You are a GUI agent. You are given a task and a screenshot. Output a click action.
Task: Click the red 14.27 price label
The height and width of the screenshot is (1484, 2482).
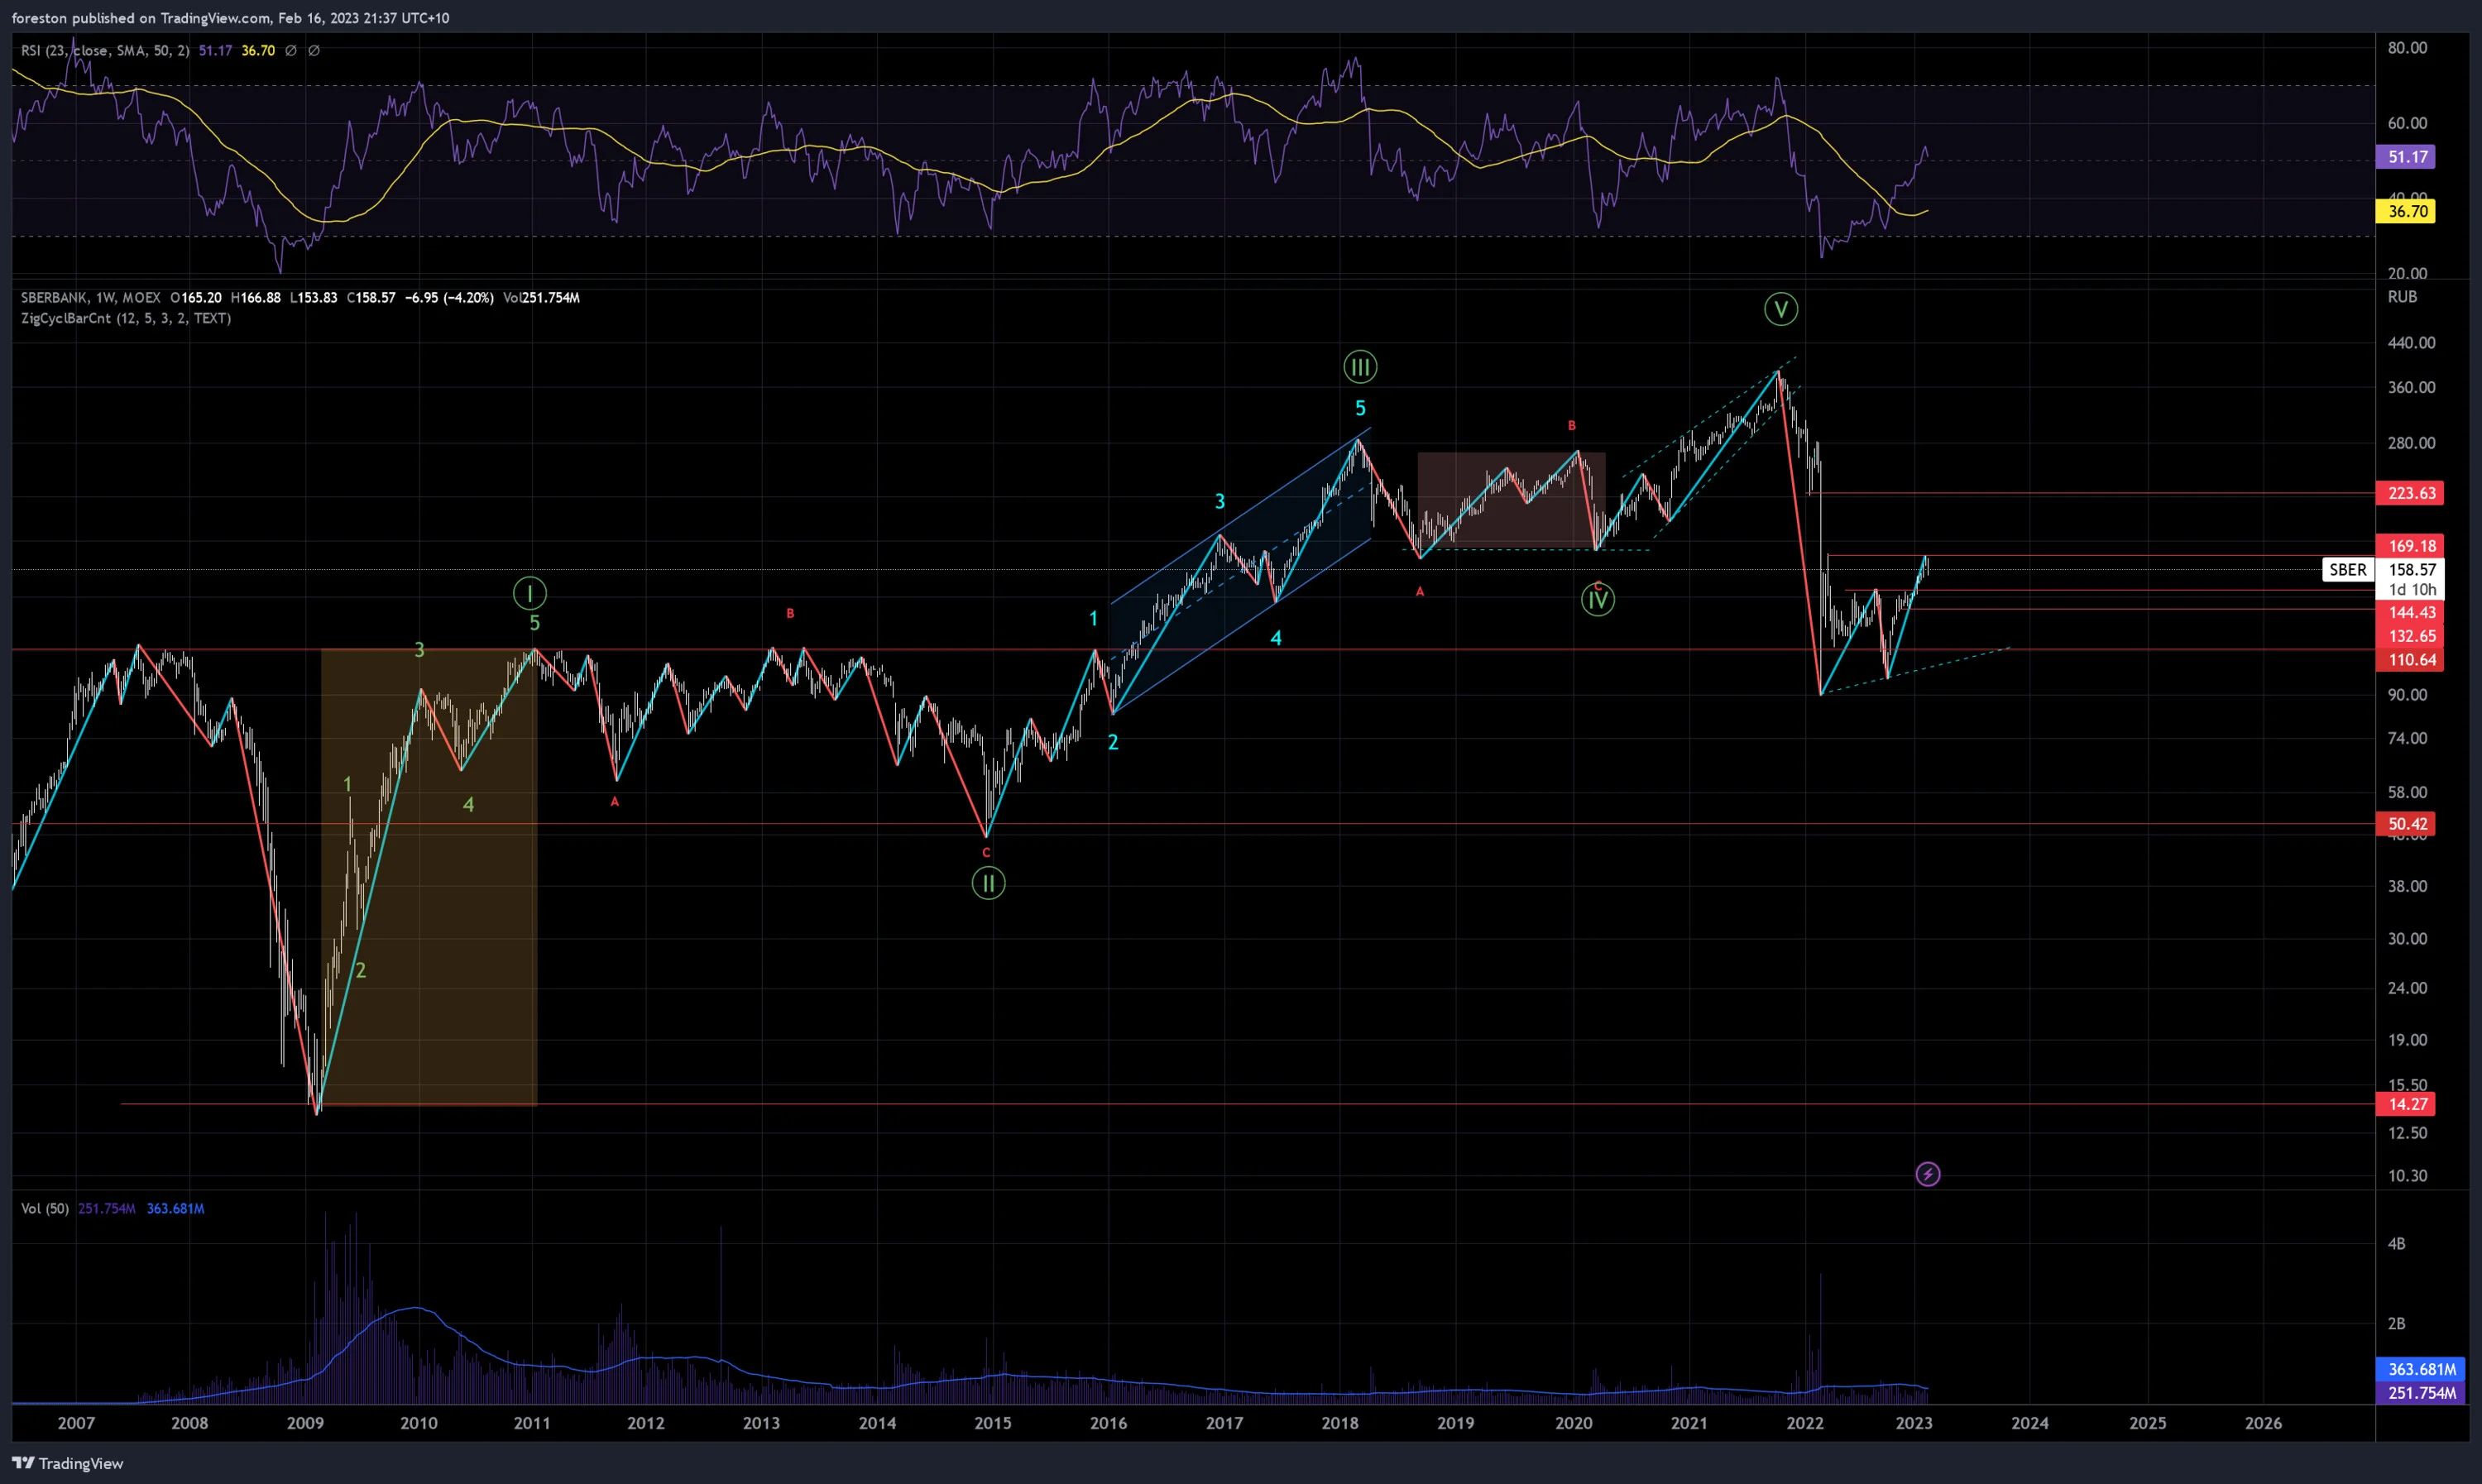point(2407,1104)
